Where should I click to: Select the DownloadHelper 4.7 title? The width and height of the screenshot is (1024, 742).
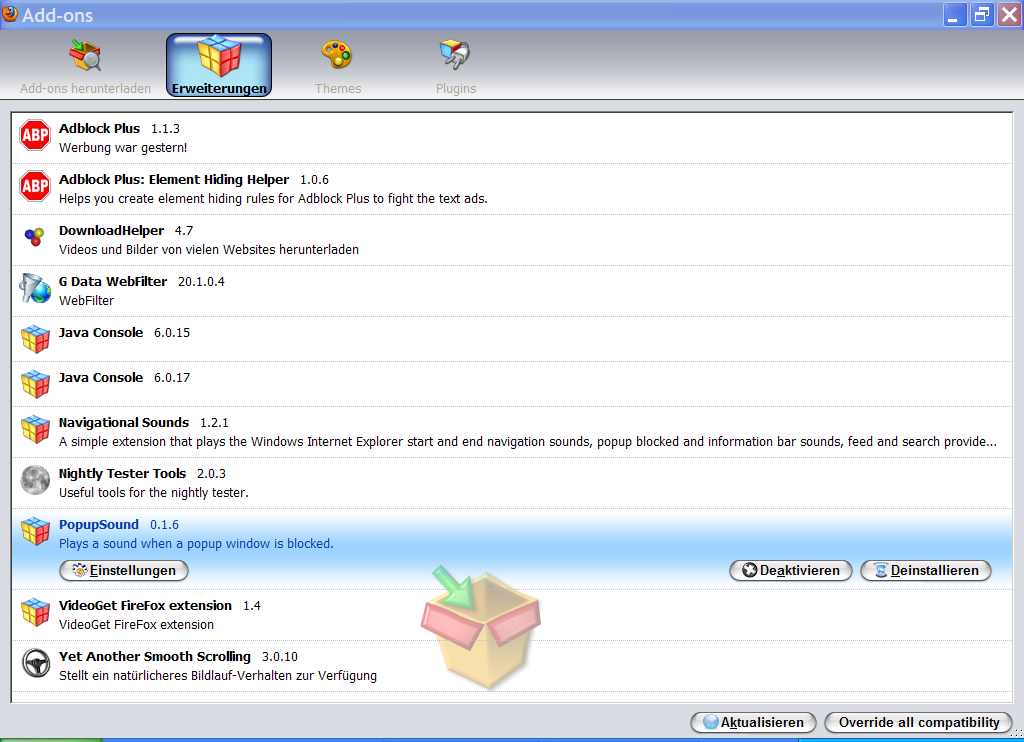[x=111, y=231]
